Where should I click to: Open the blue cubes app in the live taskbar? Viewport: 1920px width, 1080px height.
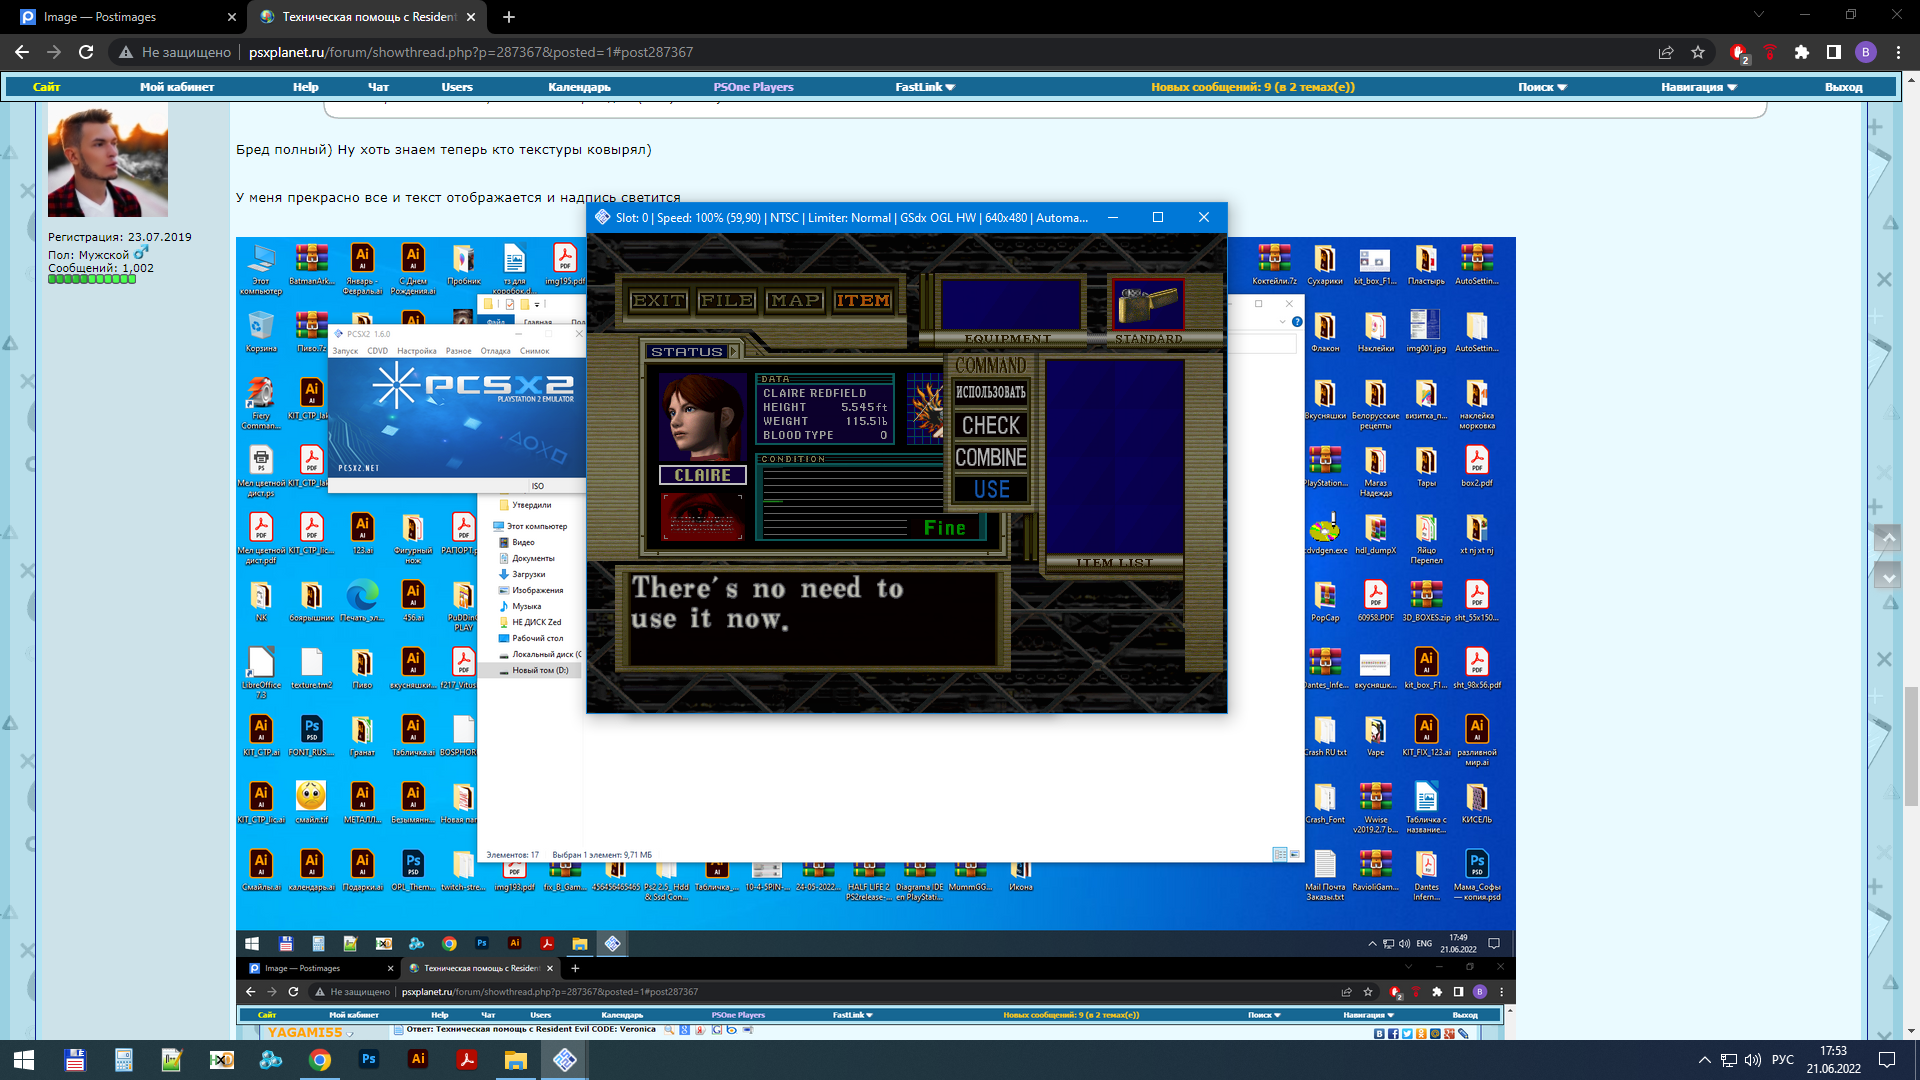tap(271, 1060)
